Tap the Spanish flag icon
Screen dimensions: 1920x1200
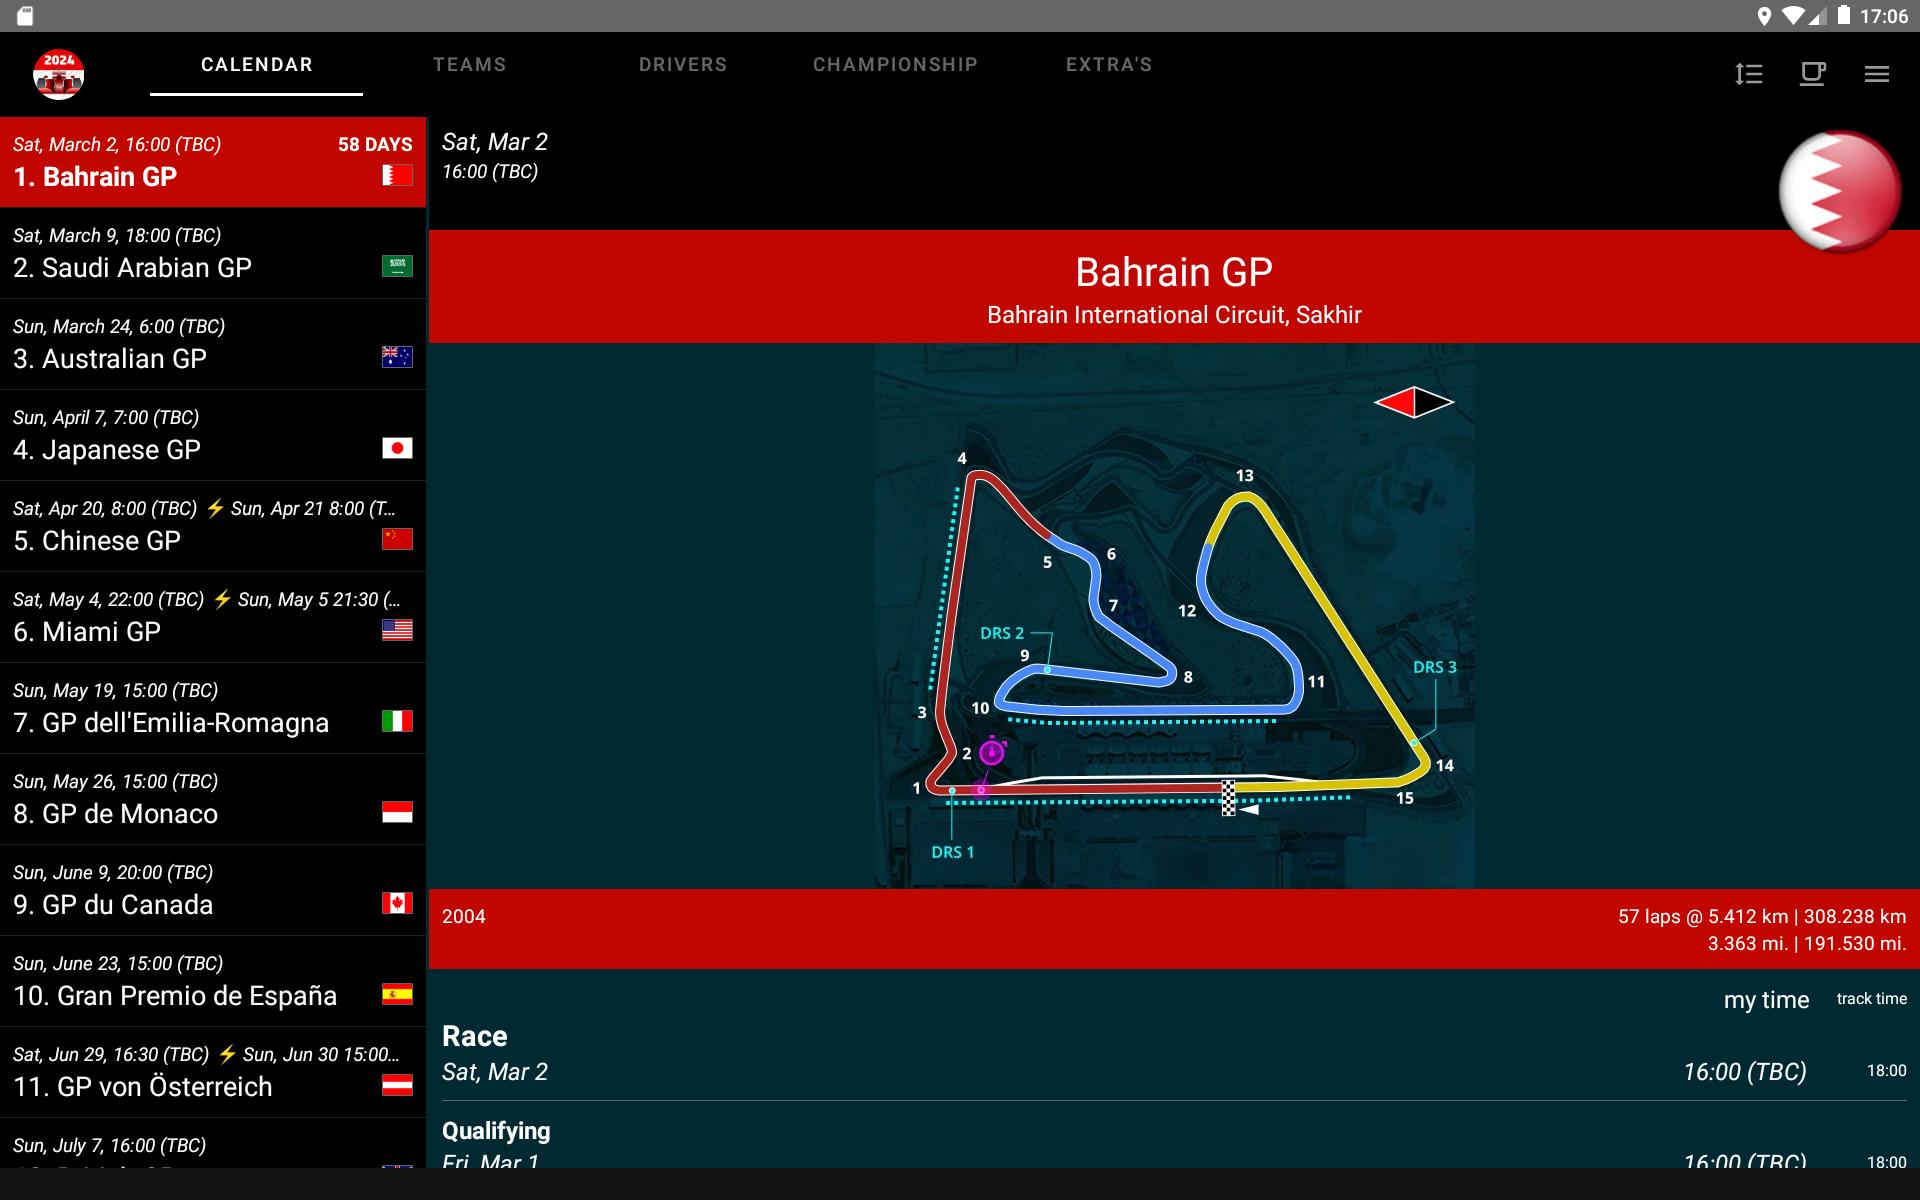click(397, 994)
